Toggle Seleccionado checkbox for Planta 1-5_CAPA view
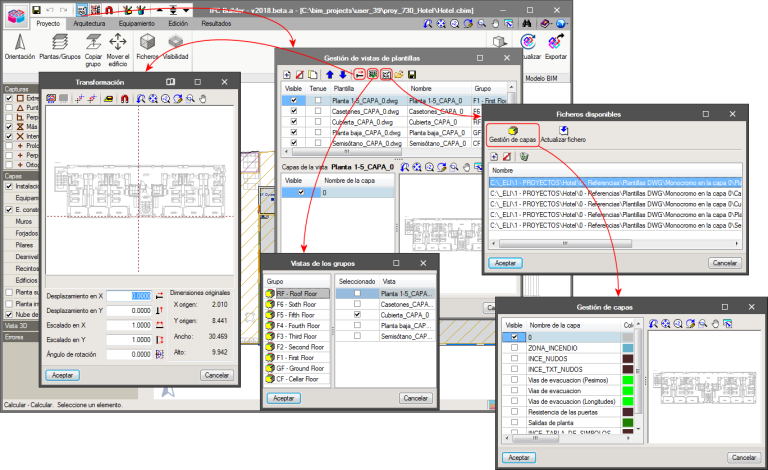The height and width of the screenshot is (470, 768). pyautogui.click(x=357, y=293)
